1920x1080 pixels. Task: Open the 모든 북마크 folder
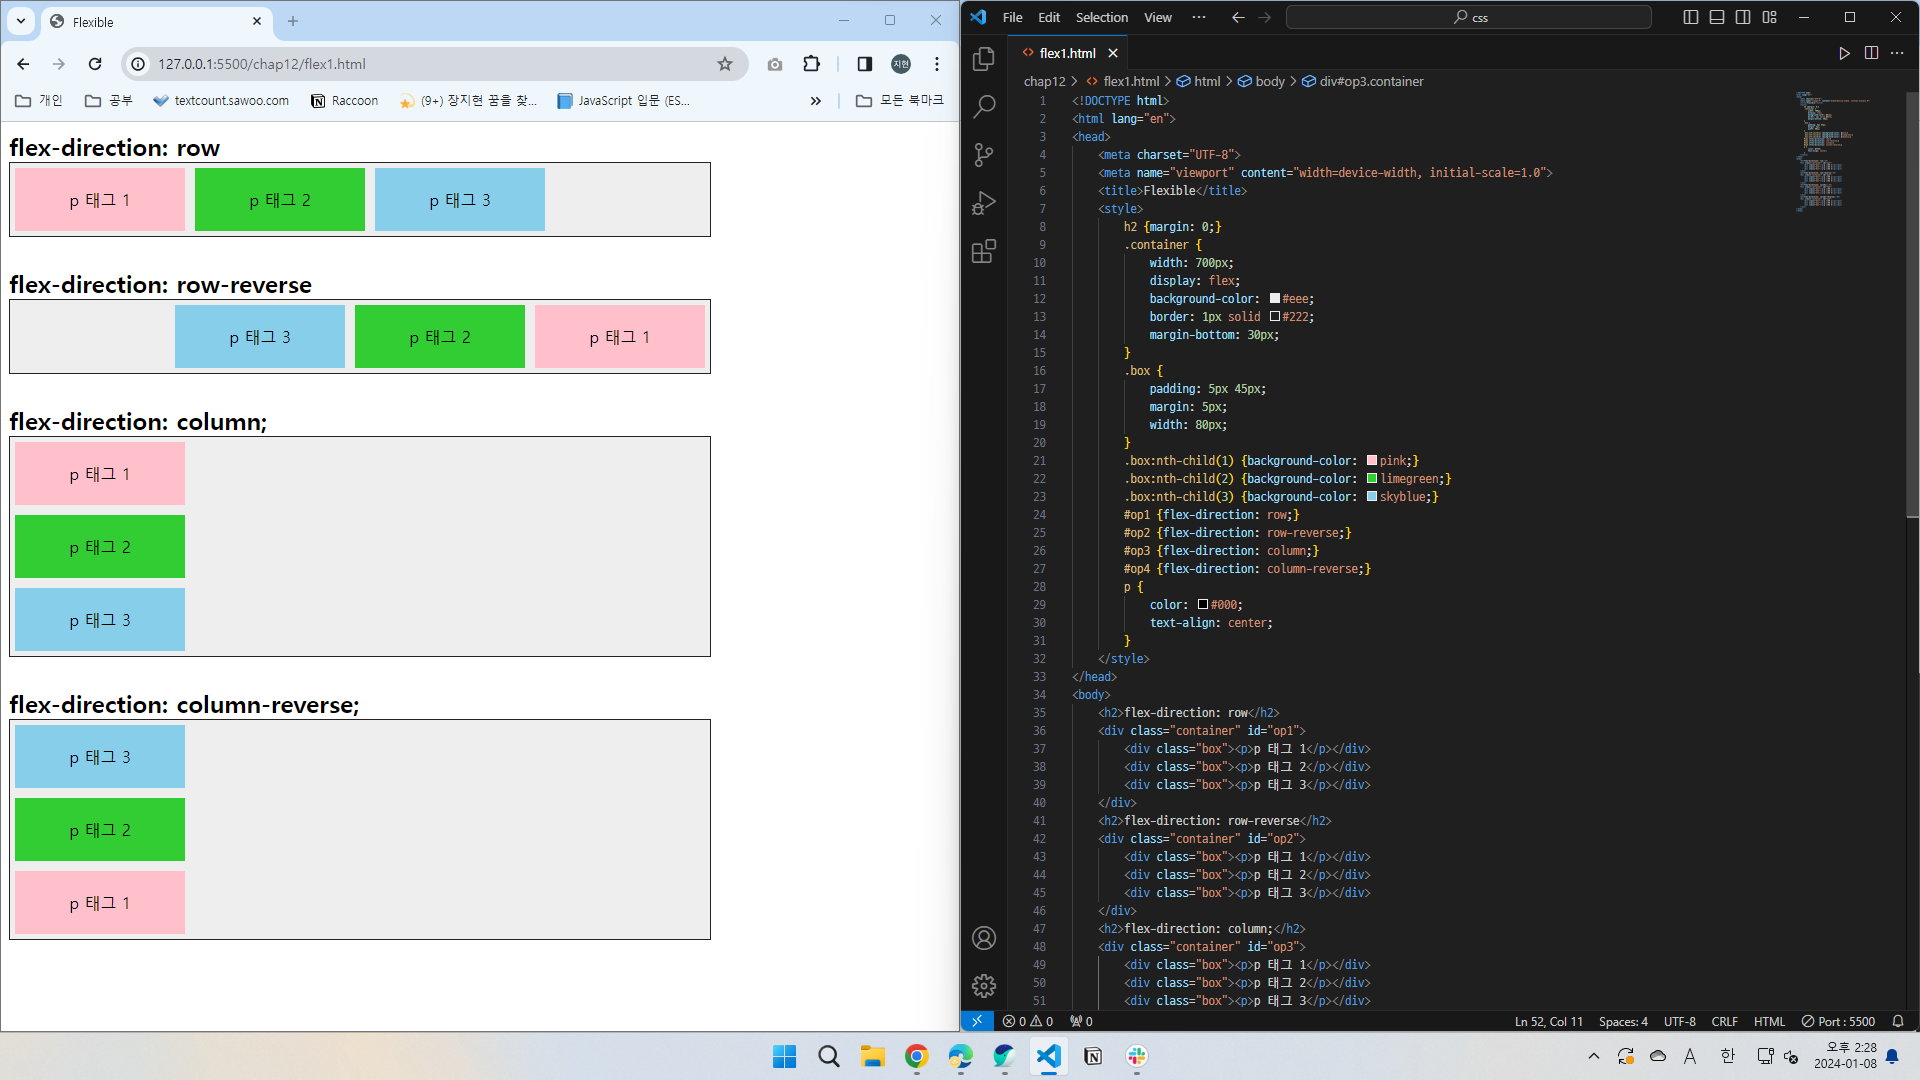pyautogui.click(x=900, y=101)
